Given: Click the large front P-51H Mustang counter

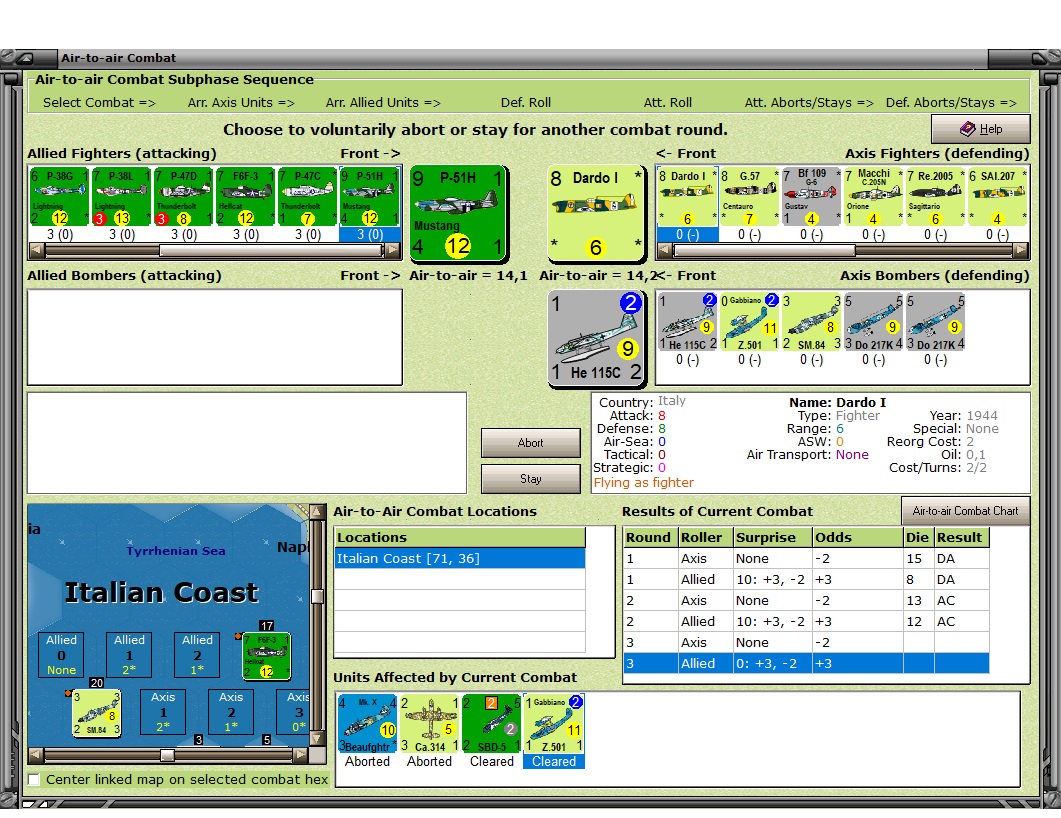Looking at the screenshot, I should point(458,212).
